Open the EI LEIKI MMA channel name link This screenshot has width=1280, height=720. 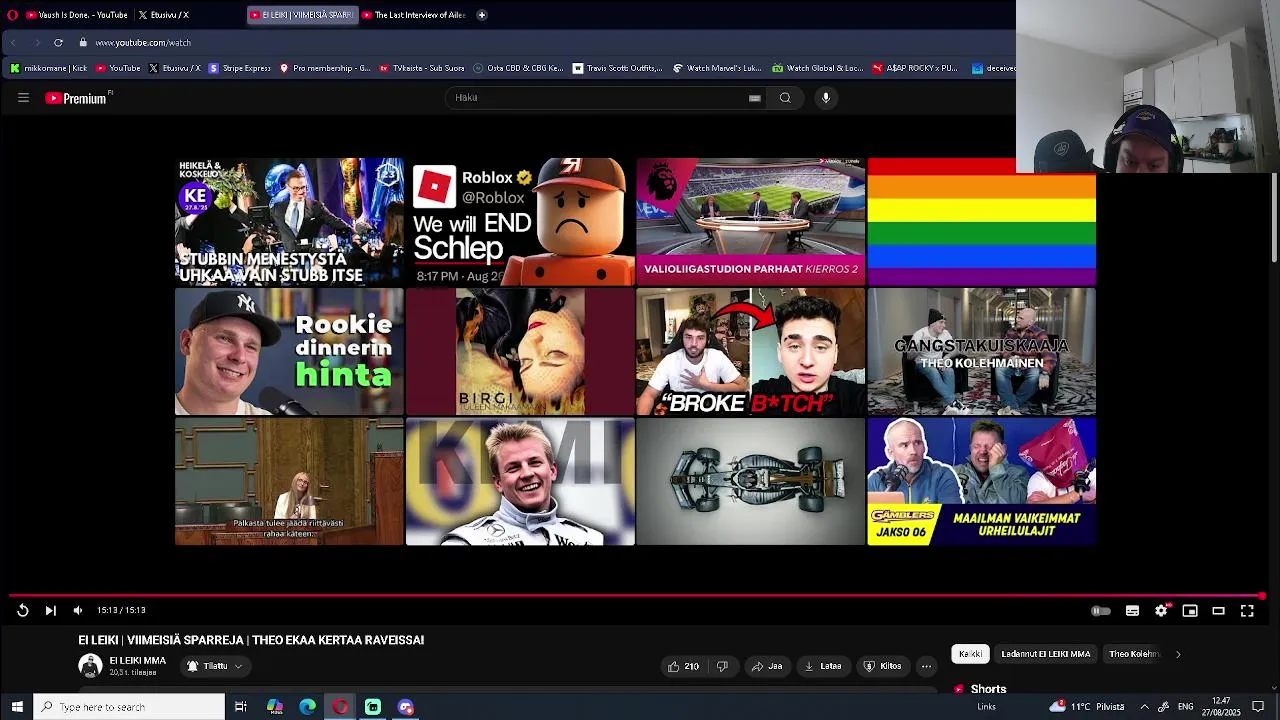click(x=138, y=661)
